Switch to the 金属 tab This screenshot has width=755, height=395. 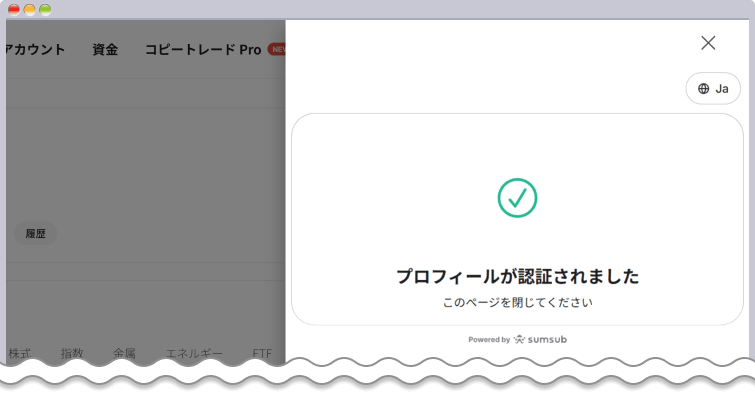[124, 353]
